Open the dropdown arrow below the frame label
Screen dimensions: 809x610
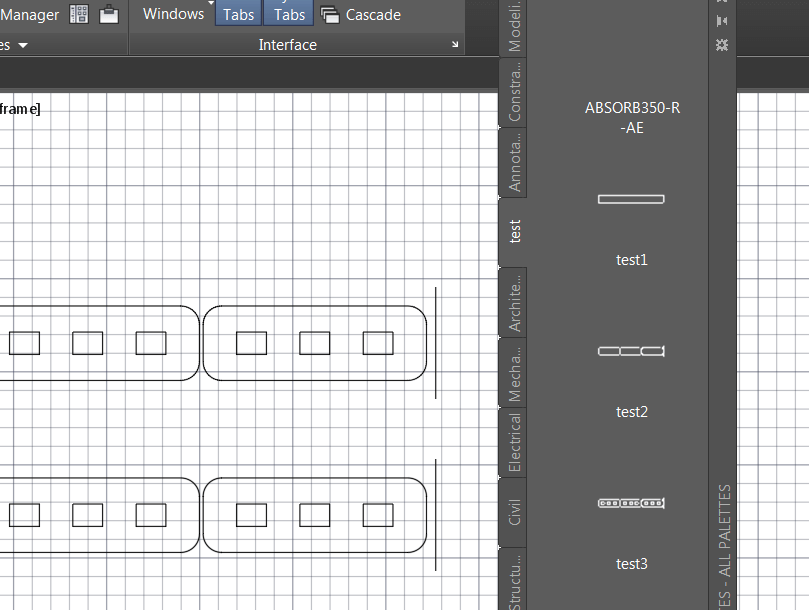pos(22,45)
